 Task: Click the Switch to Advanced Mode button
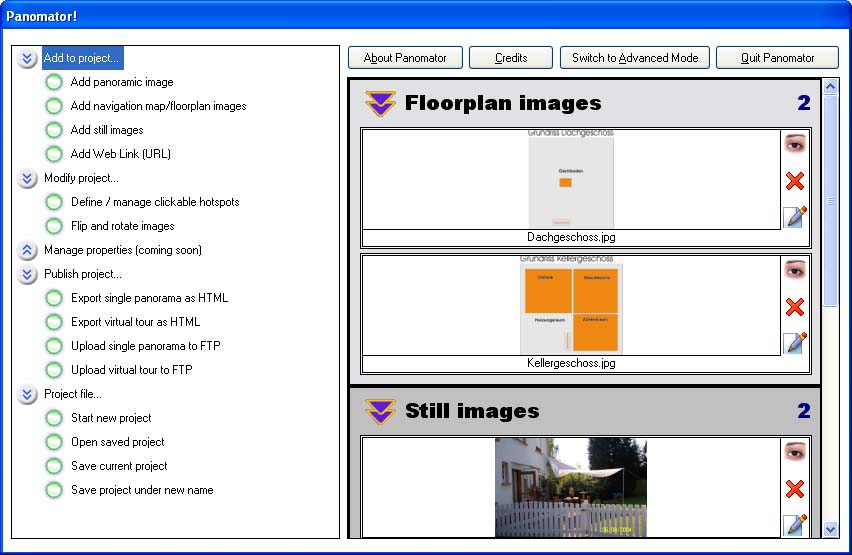coord(635,58)
